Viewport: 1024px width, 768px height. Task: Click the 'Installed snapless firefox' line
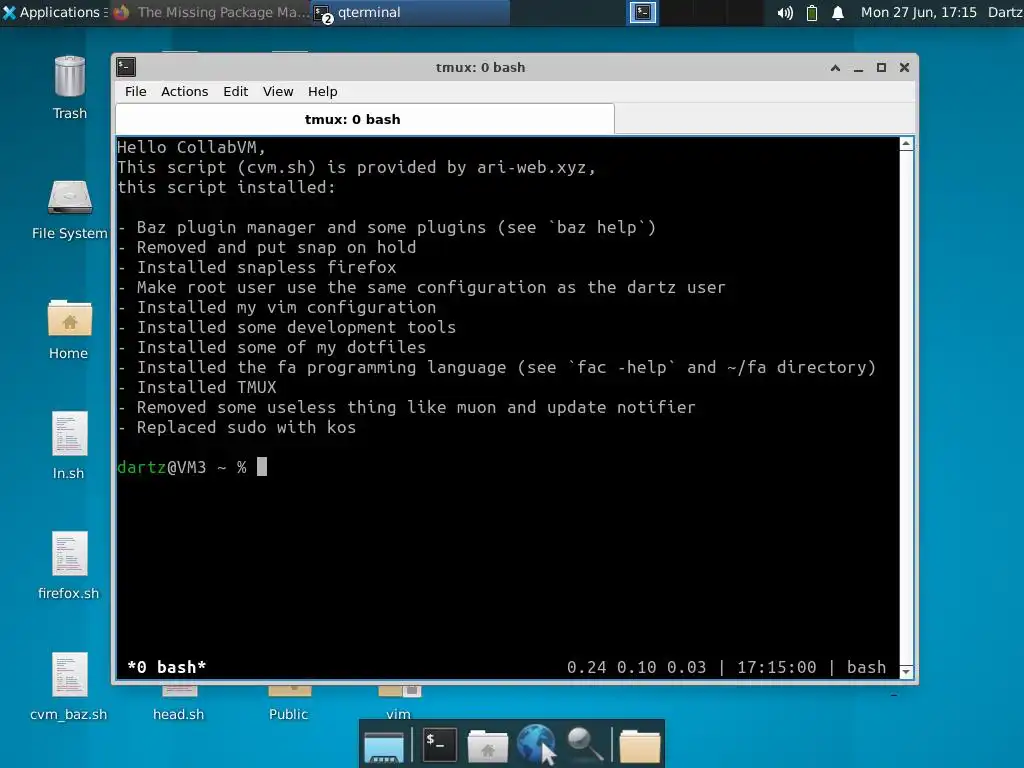[257, 268]
